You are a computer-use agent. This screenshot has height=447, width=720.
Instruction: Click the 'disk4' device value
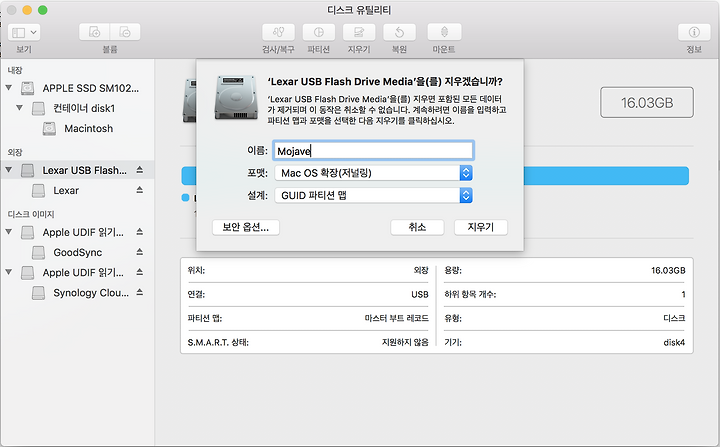pyautogui.click(x=674, y=342)
